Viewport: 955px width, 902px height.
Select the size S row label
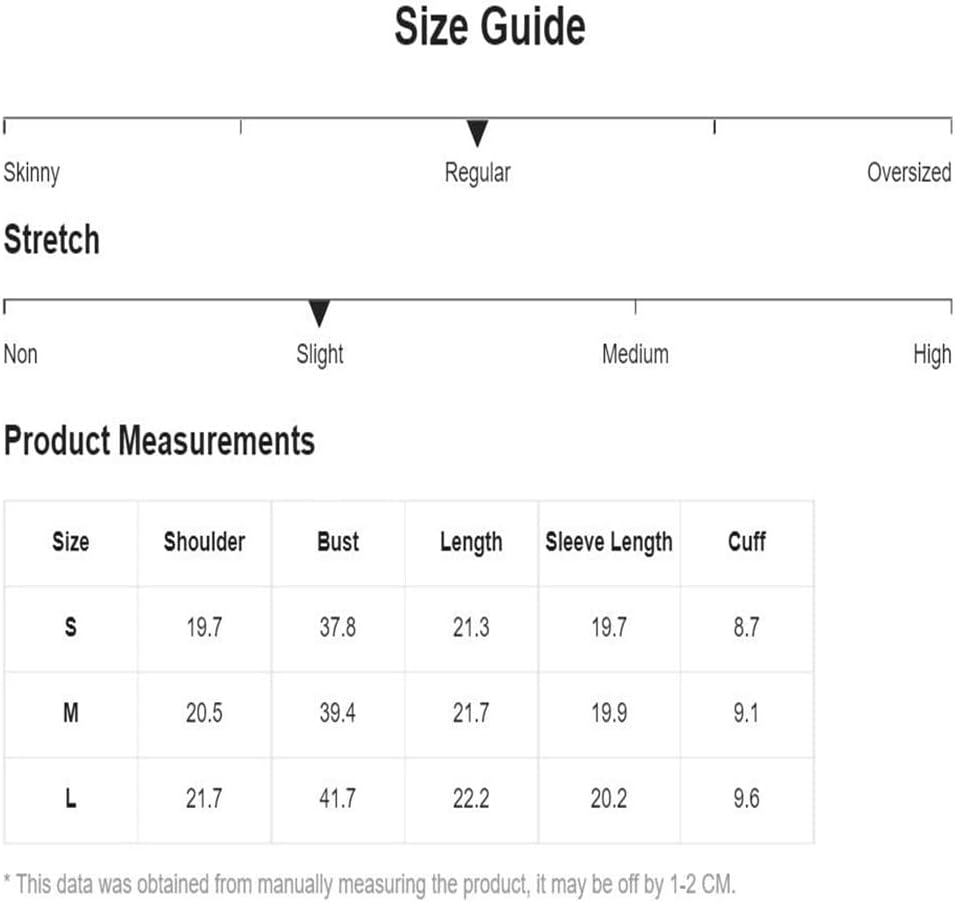71,627
